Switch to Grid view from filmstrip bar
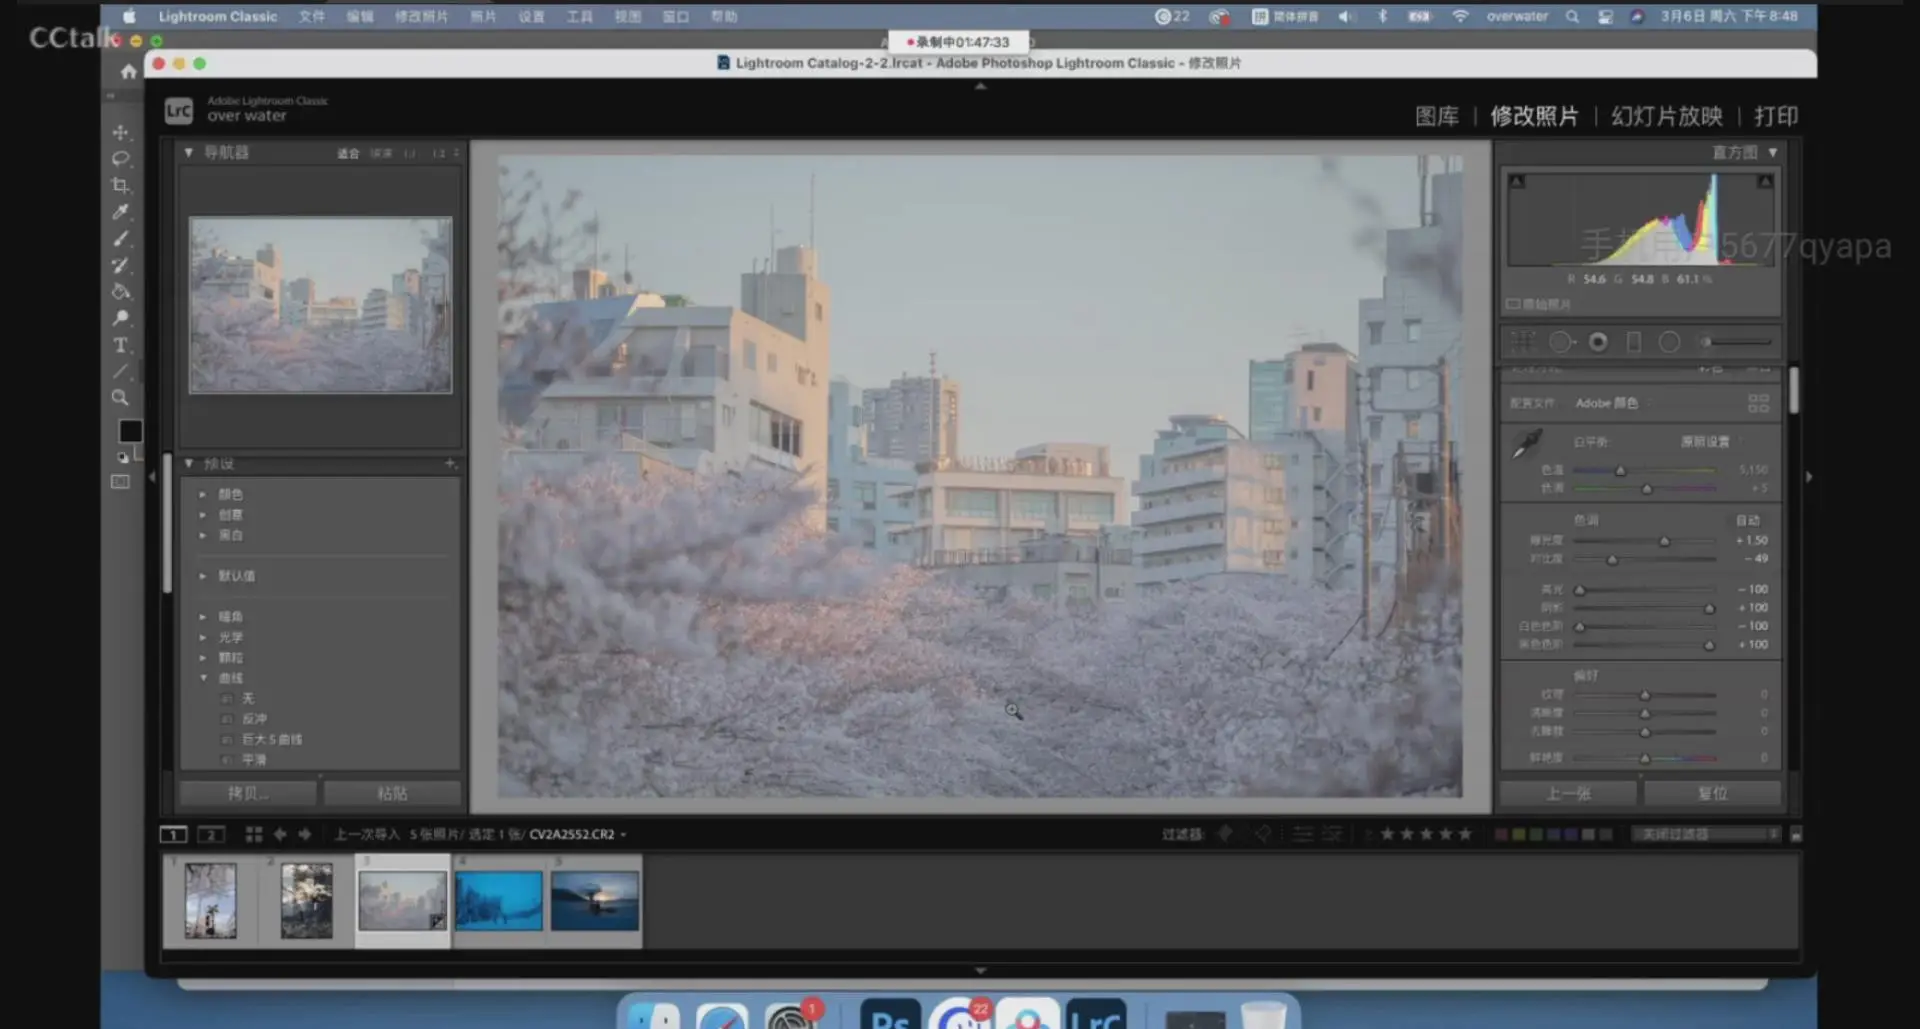Screen dimensions: 1920x1029 [254, 834]
